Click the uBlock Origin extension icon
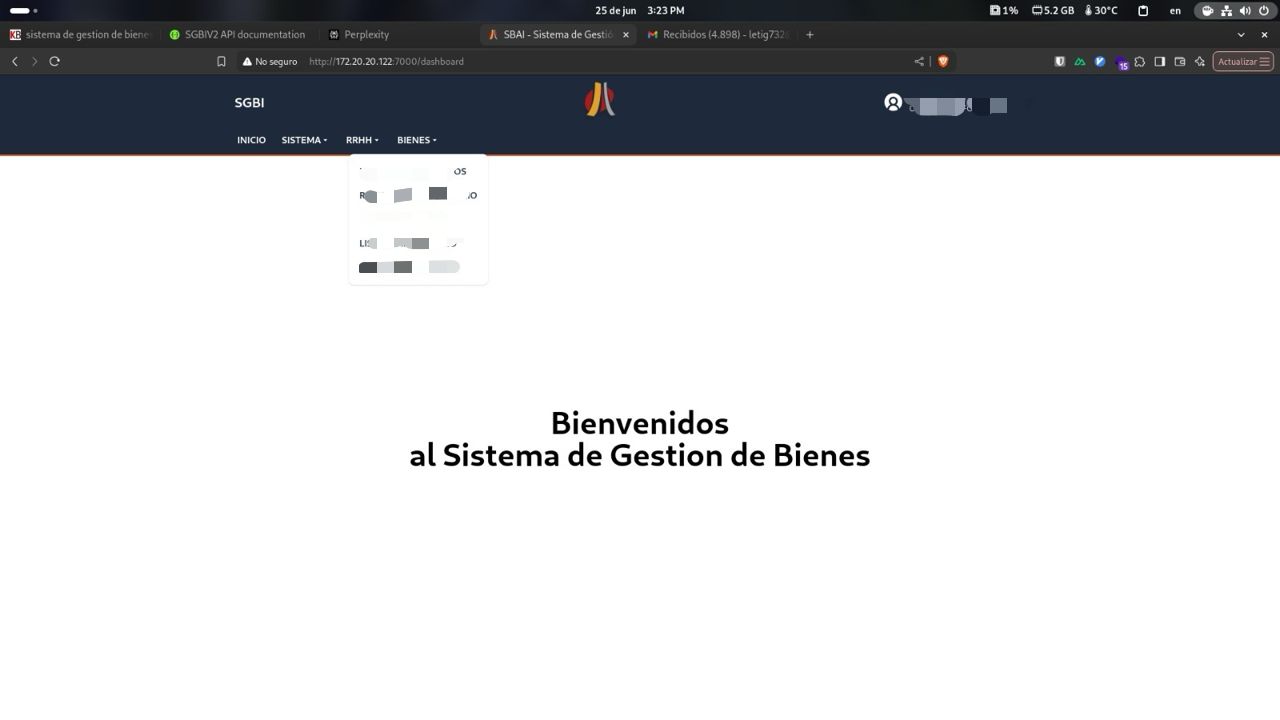 coord(1060,61)
